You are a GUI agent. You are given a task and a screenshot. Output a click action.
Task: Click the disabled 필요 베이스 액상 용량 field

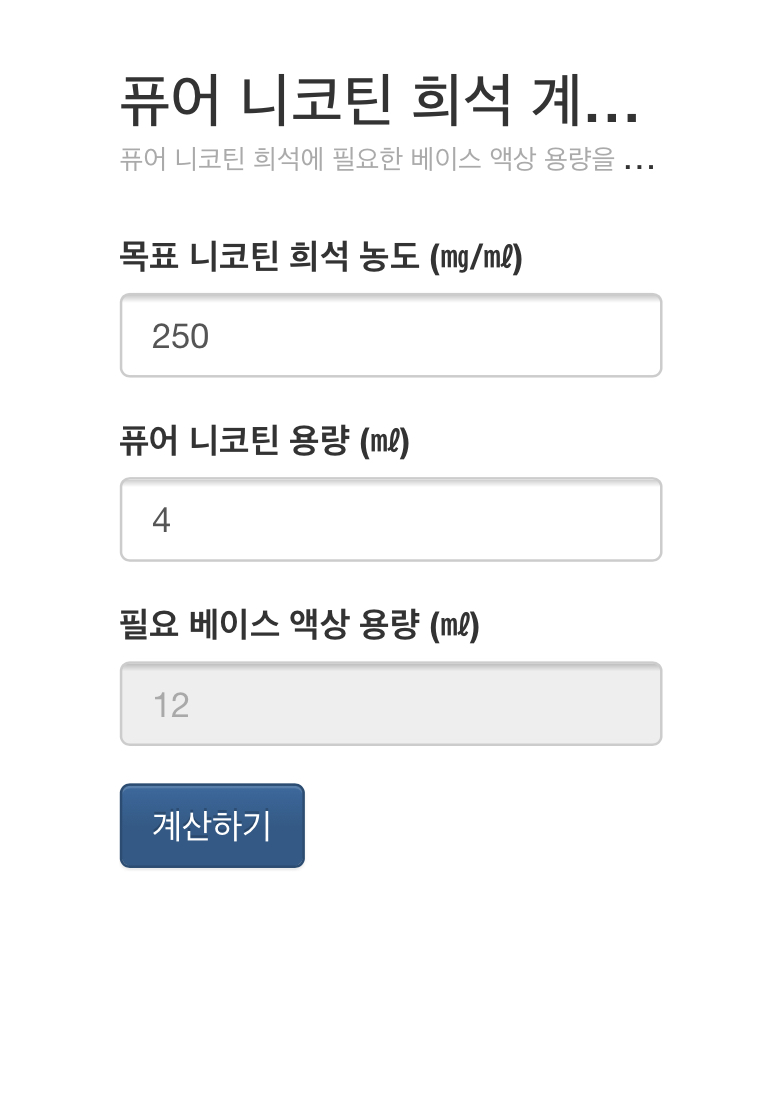(391, 704)
